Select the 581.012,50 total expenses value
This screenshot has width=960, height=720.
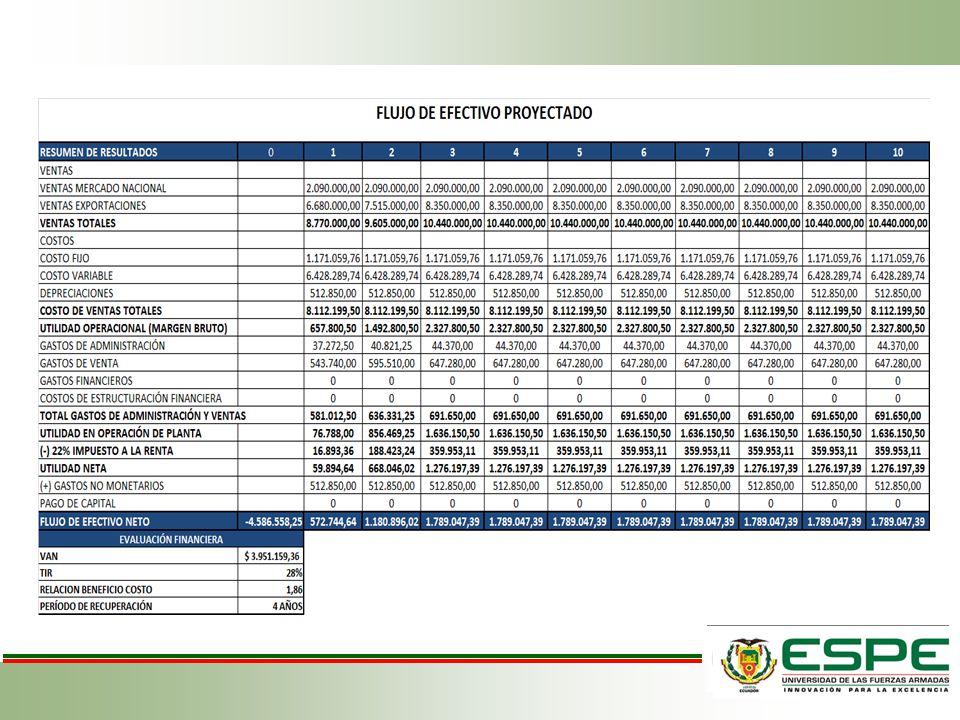click(333, 416)
